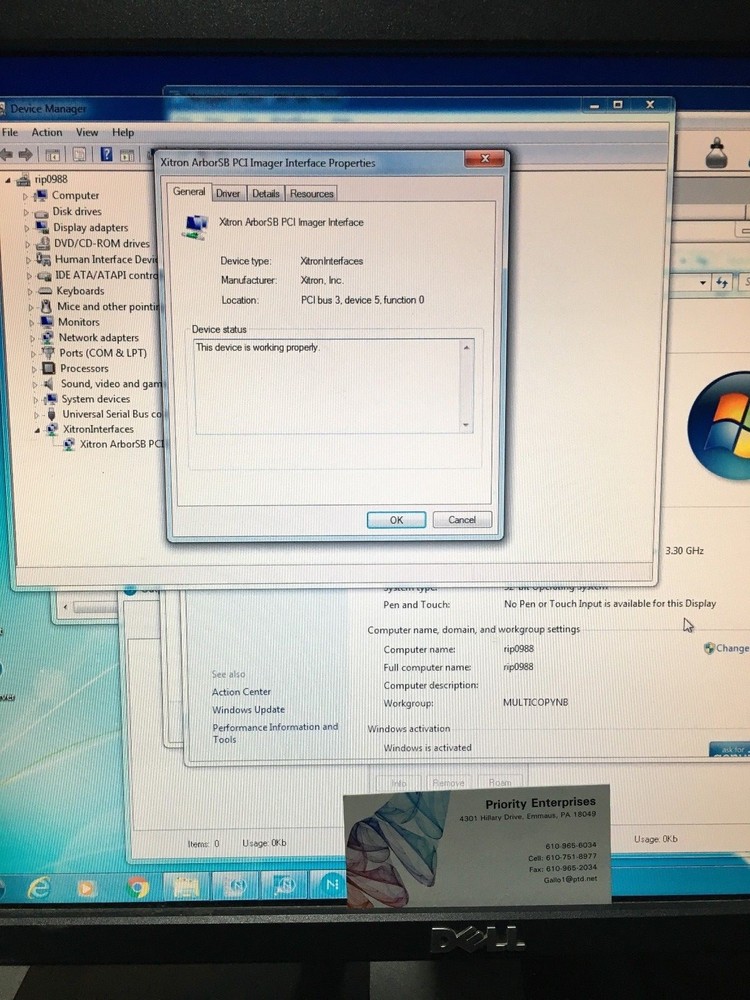Click the ink bottle icon in background window

[x=717, y=153]
